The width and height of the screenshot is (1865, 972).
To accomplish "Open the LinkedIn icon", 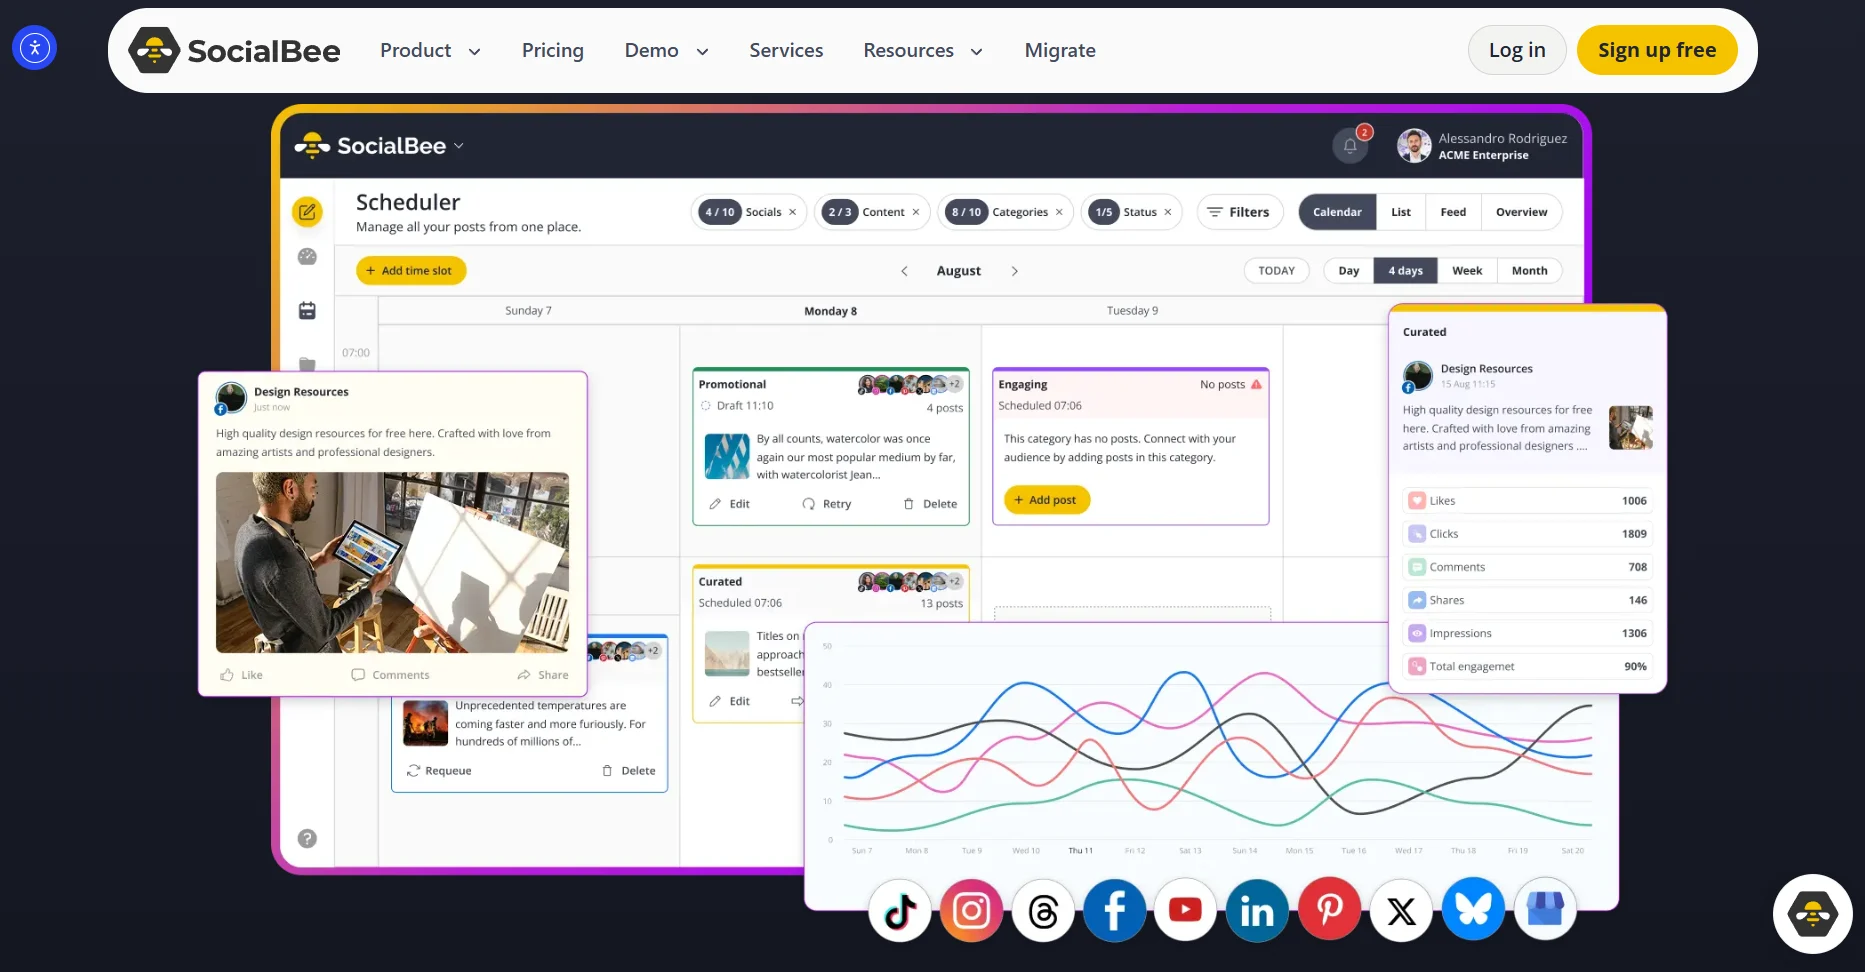I will (x=1257, y=911).
